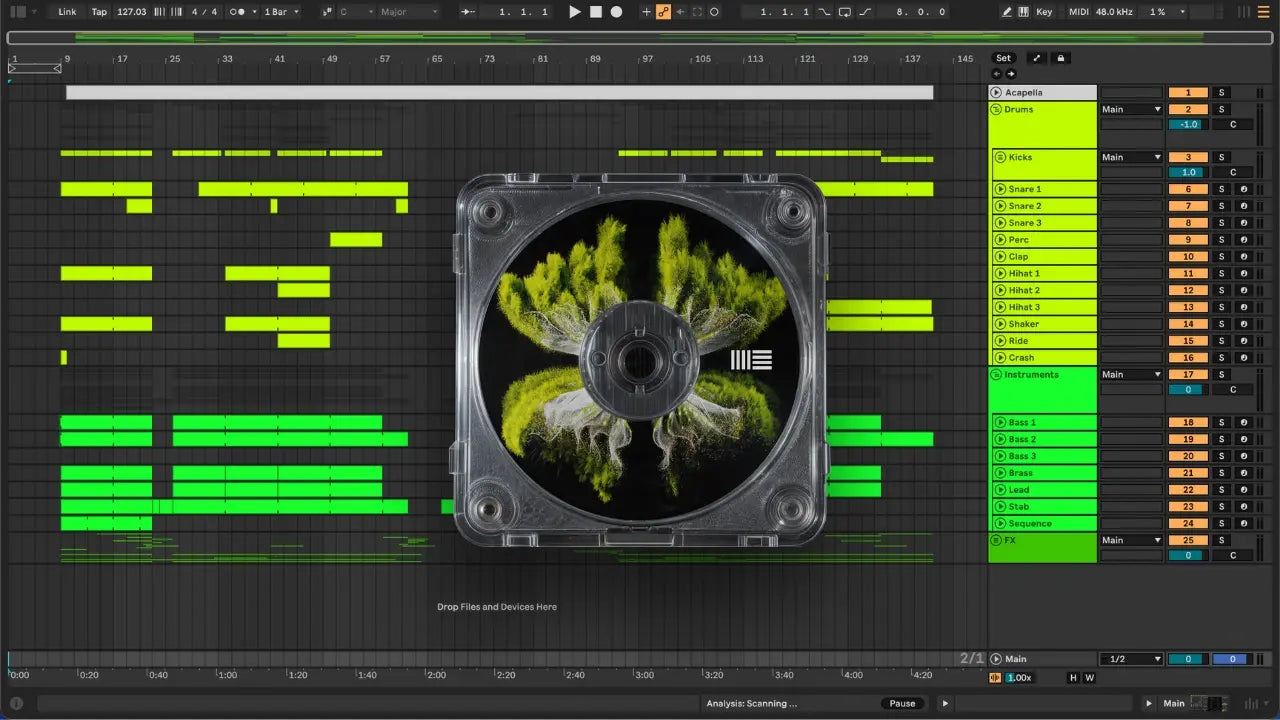Click the 127.03 tempo field
The image size is (1280, 720).
(x=131, y=12)
